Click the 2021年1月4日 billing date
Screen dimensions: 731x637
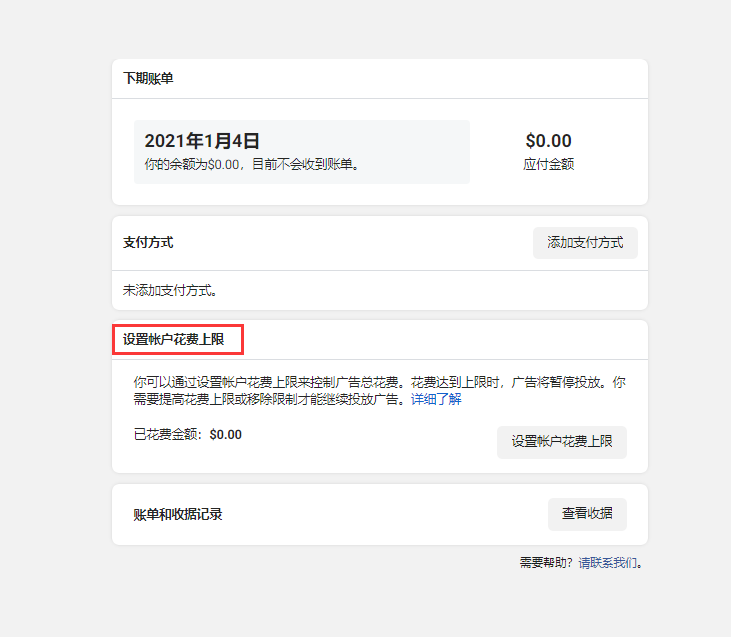point(202,141)
